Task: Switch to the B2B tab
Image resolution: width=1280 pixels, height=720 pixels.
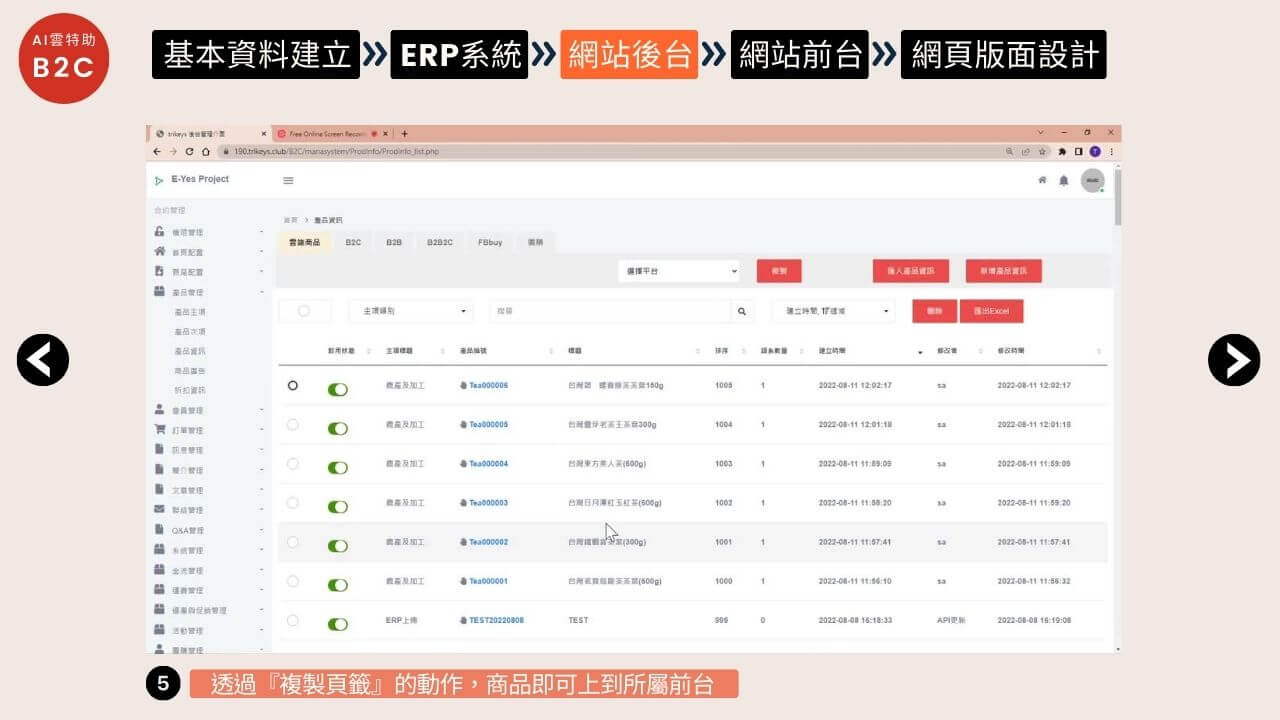Action: 394,242
